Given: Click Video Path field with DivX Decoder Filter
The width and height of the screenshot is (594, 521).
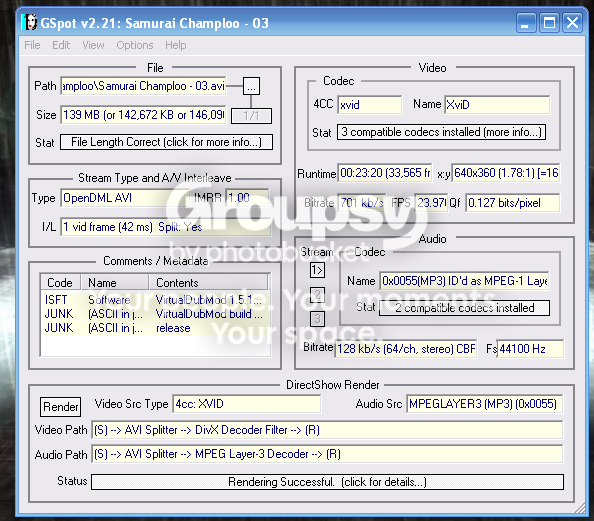Looking at the screenshot, I should [x=327, y=430].
